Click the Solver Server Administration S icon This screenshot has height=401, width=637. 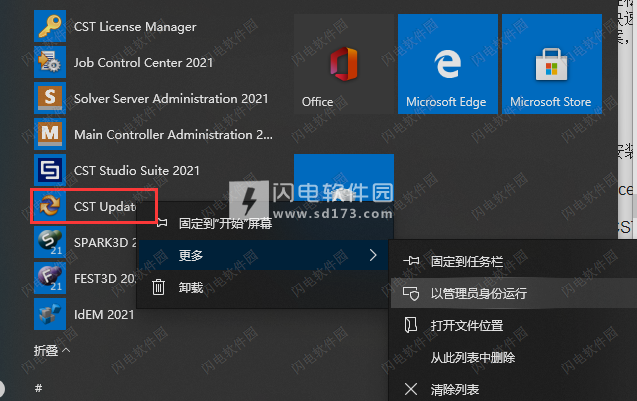point(50,98)
